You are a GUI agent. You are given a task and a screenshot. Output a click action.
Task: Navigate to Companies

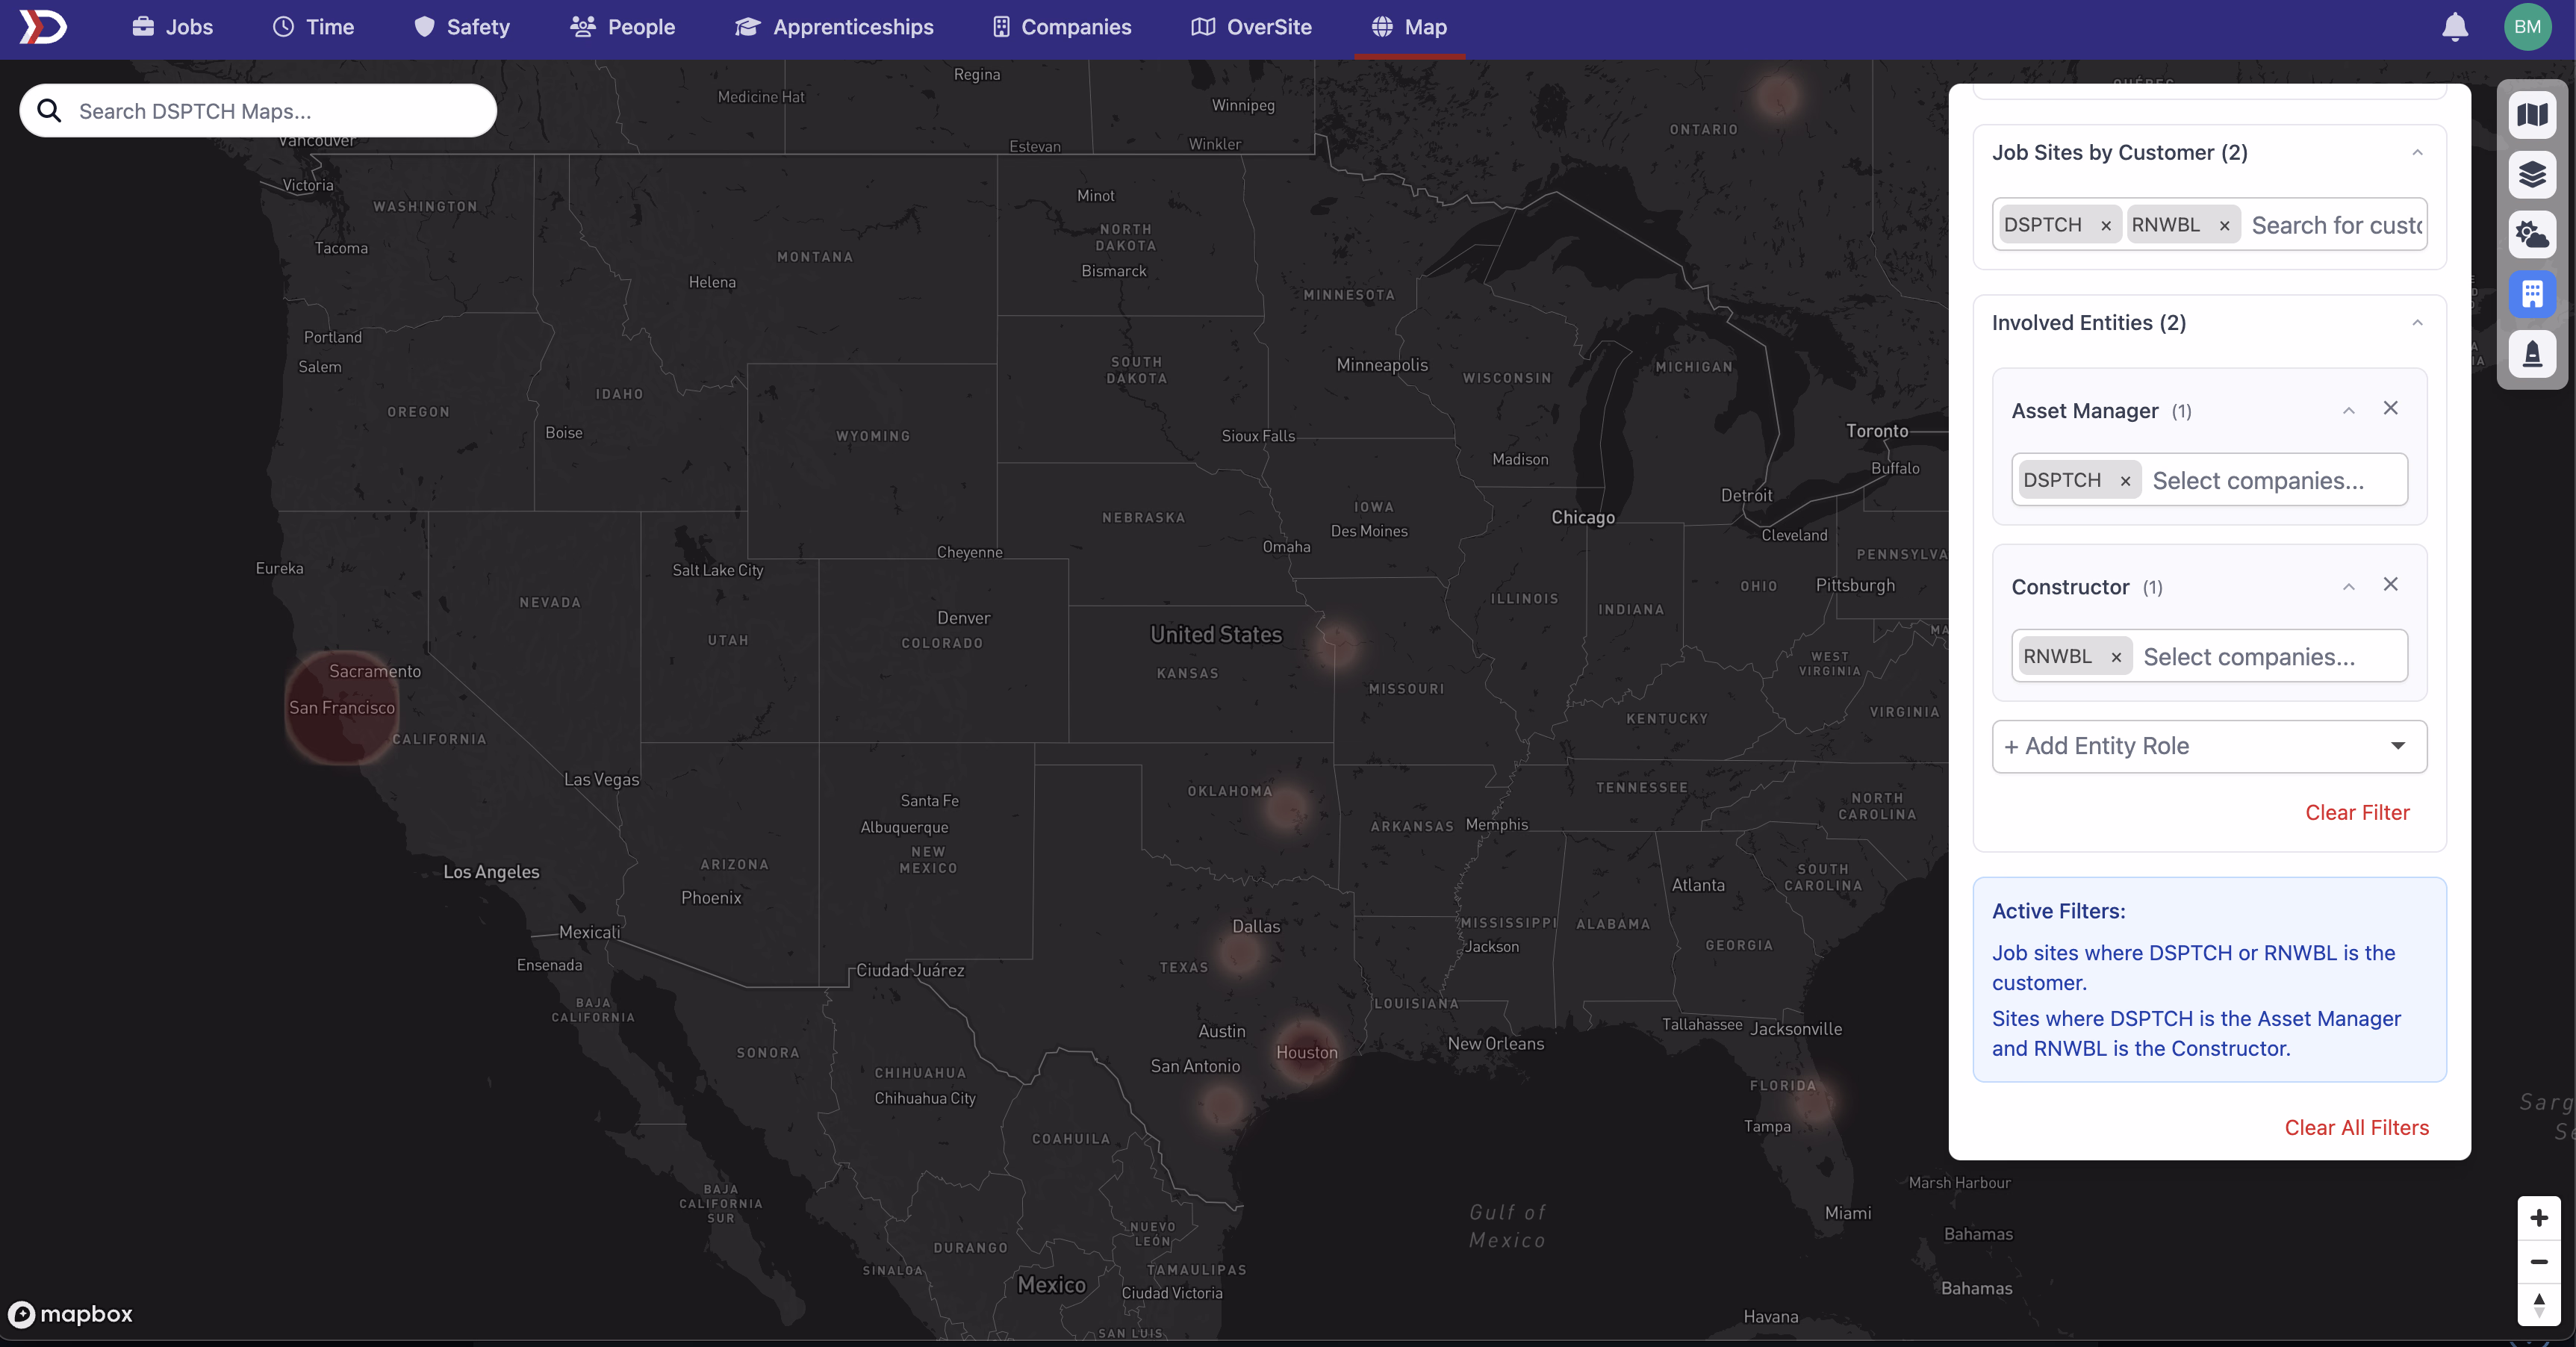click(1061, 27)
